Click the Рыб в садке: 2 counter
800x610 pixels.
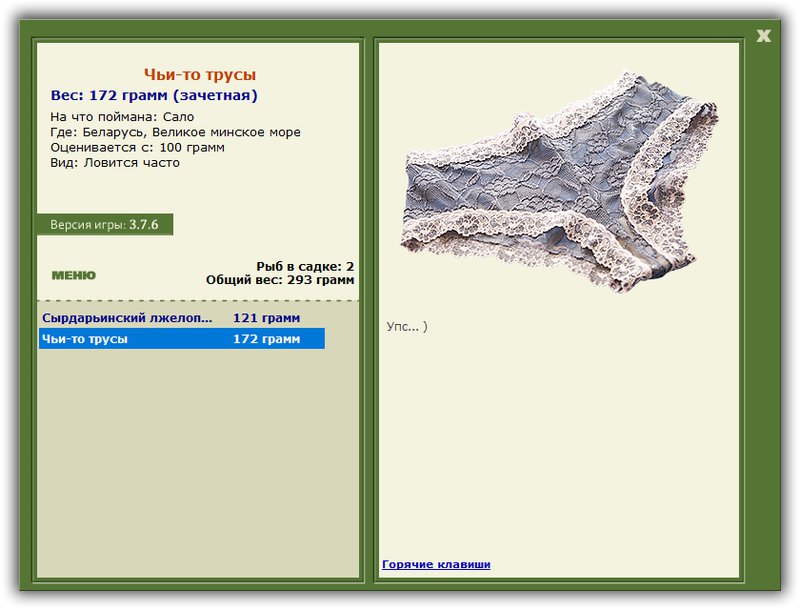305,266
